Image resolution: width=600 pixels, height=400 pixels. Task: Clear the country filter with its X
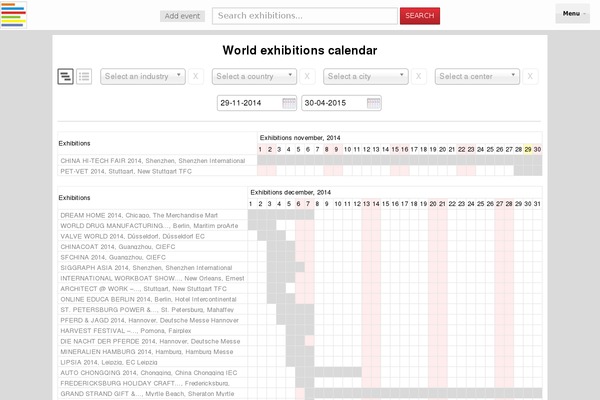point(307,76)
